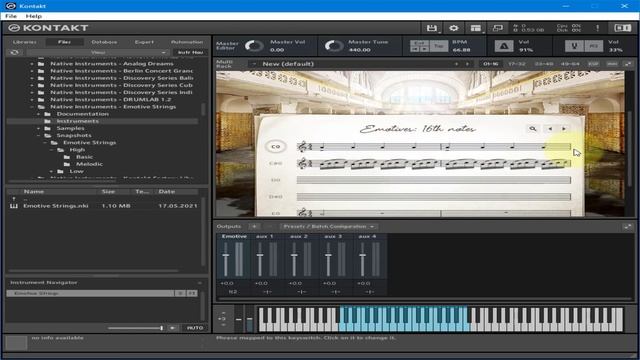Open Presets / Batch Configuration dropdown
Viewport: 640px width, 360px height.
329,226
